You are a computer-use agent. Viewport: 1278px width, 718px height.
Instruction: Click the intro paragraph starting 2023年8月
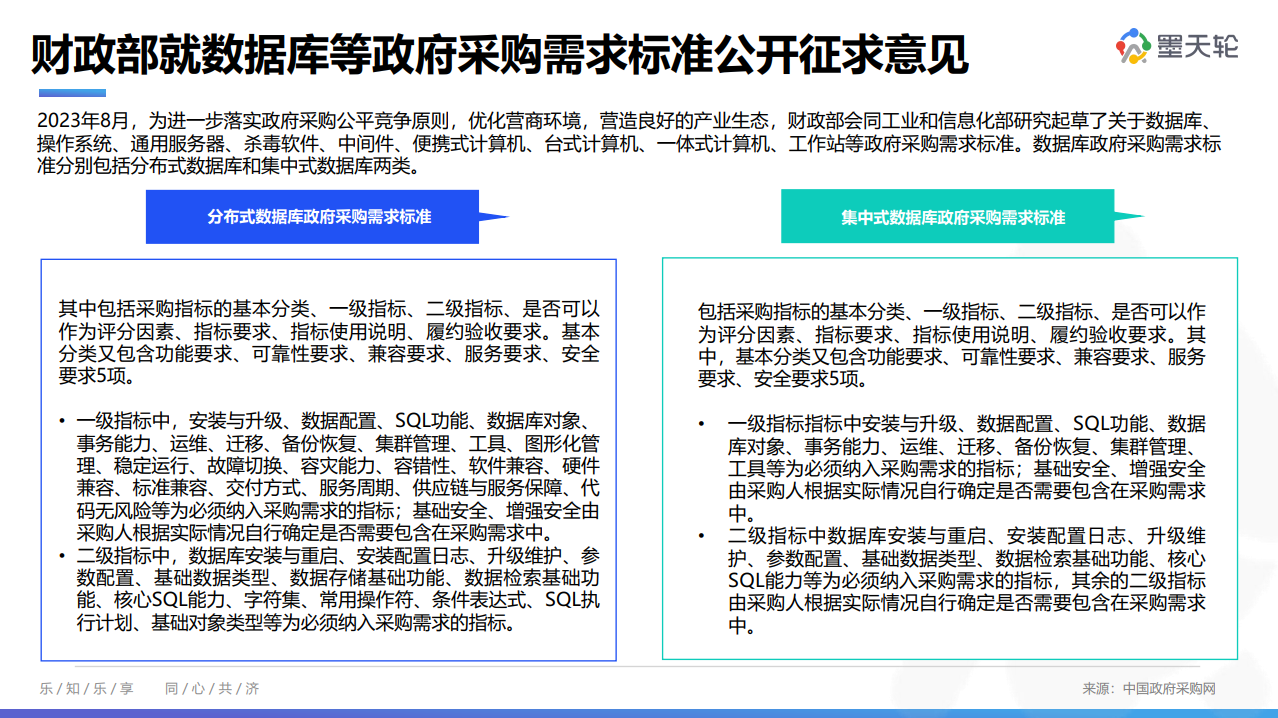628,143
